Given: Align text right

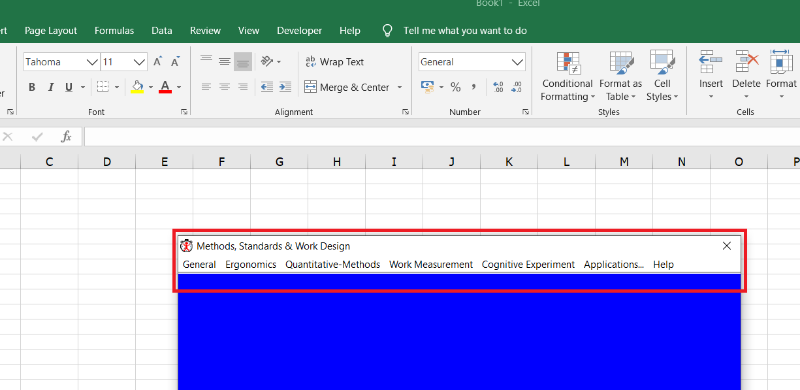Looking at the screenshot, I should click(243, 87).
